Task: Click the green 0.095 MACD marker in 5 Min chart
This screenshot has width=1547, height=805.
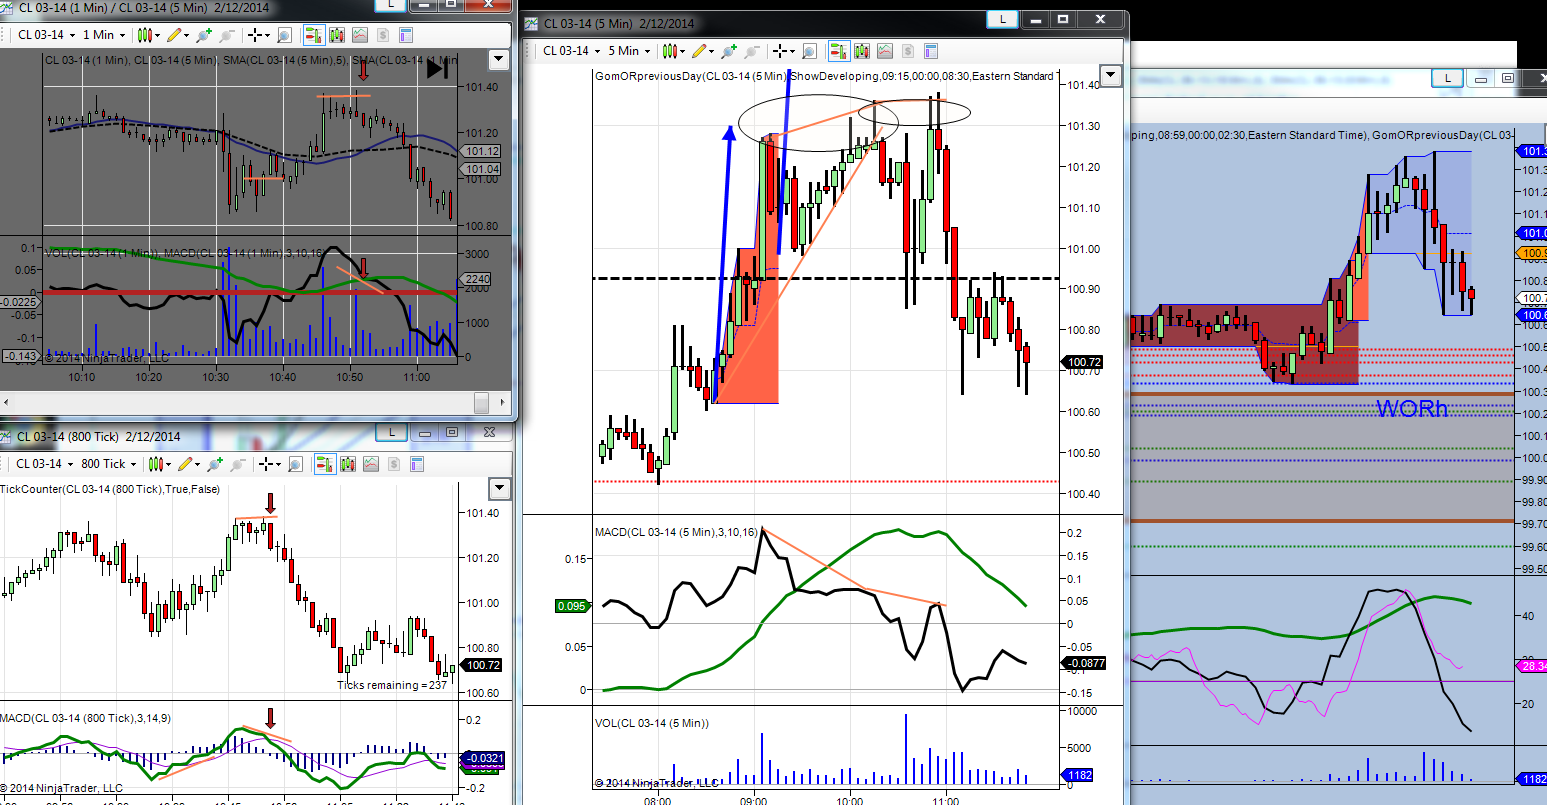Action: pyautogui.click(x=571, y=605)
